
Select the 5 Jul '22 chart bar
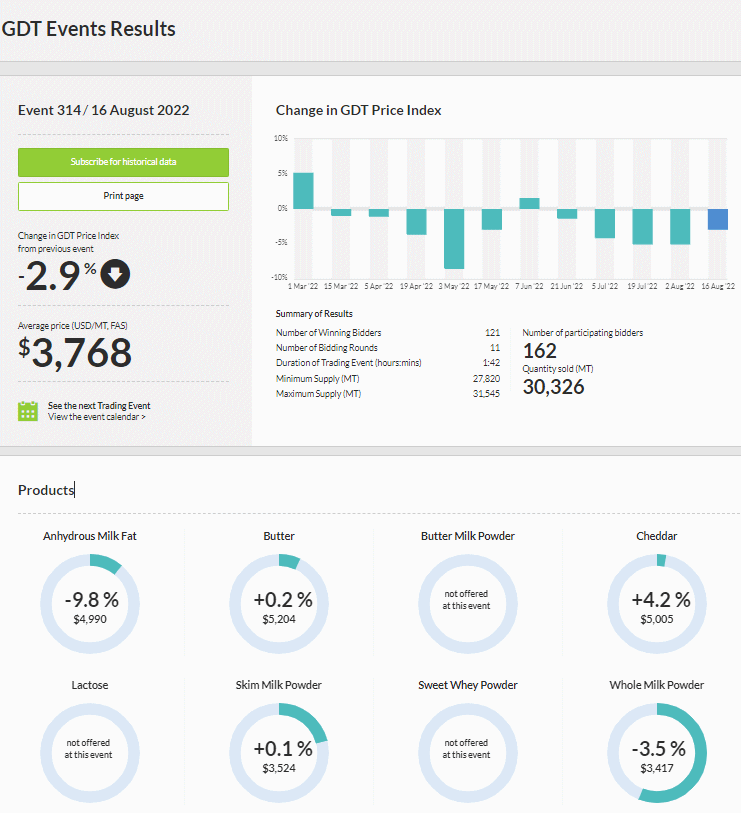coord(605,223)
